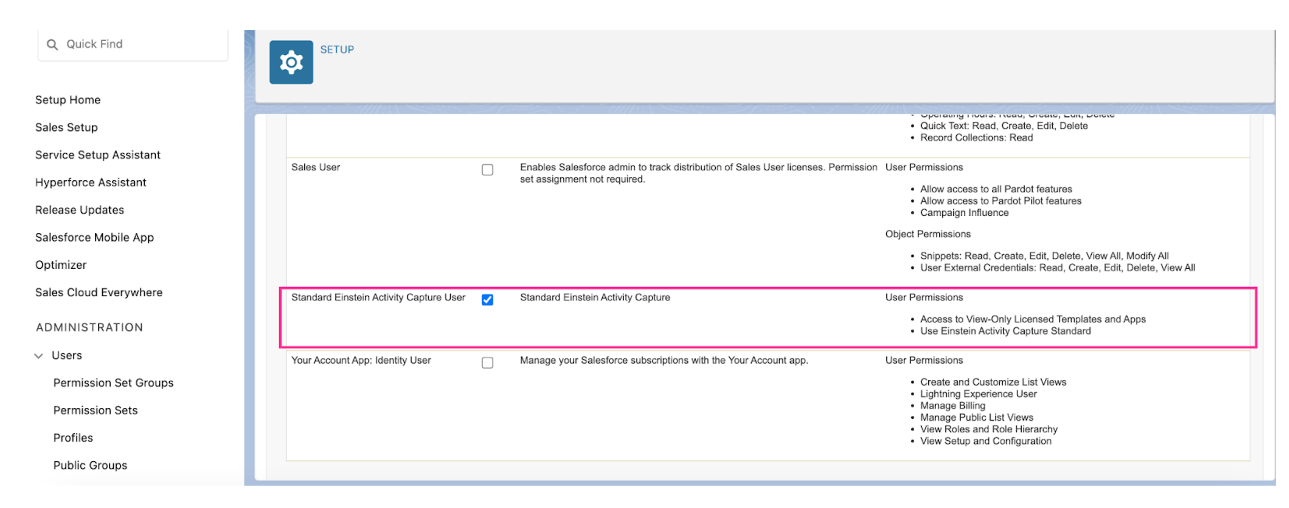Screen dimensions: 1289x508
Task: Click the SETUP breadcrumb label
Action: click(337, 49)
